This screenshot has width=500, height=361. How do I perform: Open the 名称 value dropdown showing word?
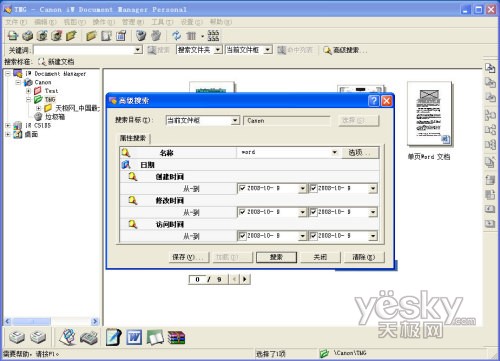[x=334, y=153]
